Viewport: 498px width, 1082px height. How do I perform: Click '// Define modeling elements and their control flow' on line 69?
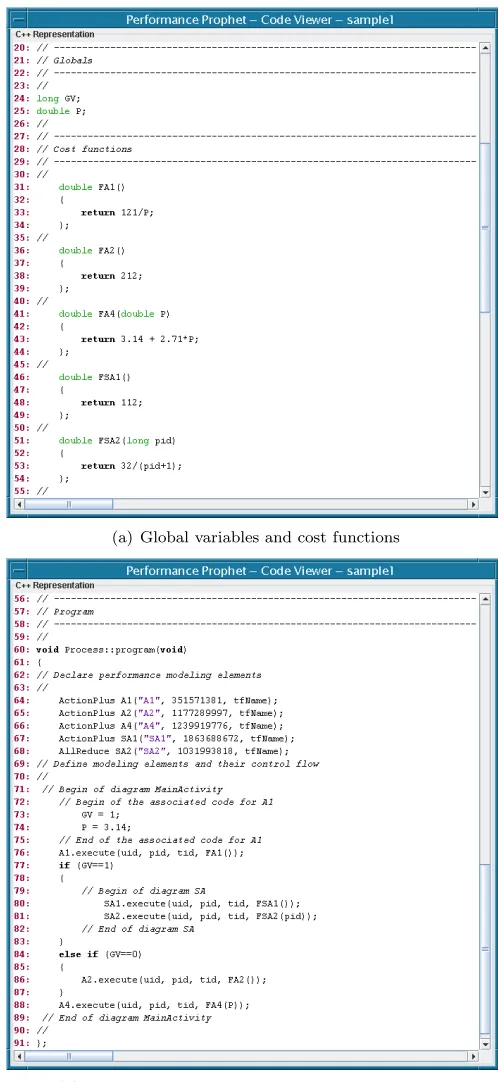point(177,764)
